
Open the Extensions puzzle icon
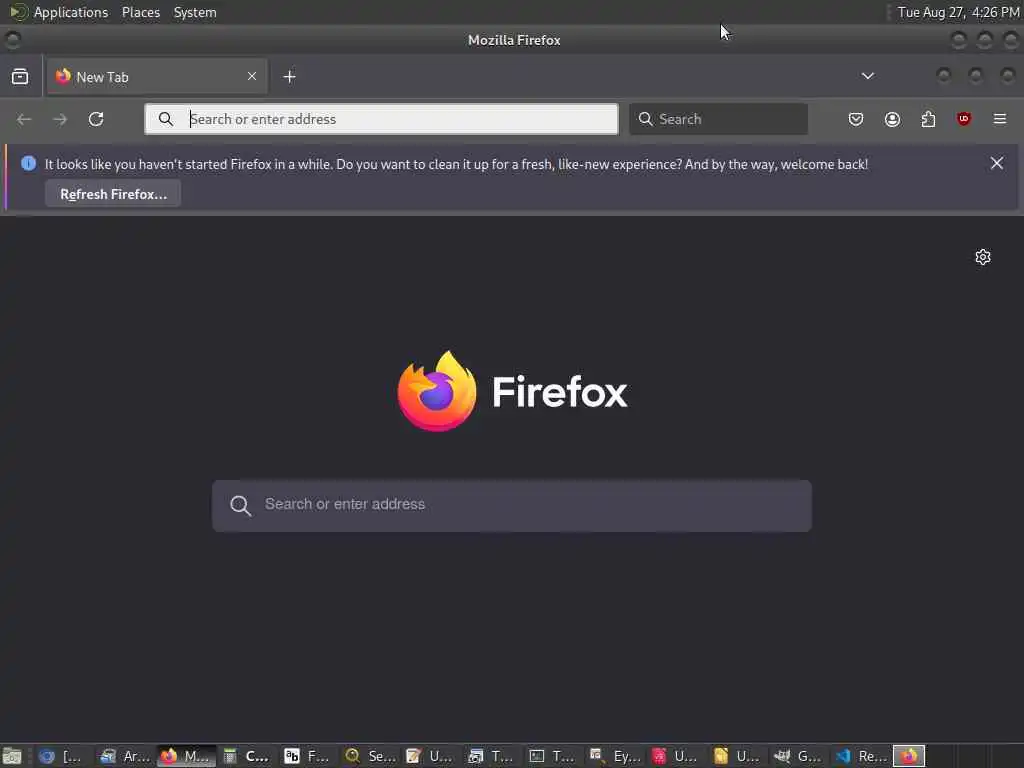928,119
